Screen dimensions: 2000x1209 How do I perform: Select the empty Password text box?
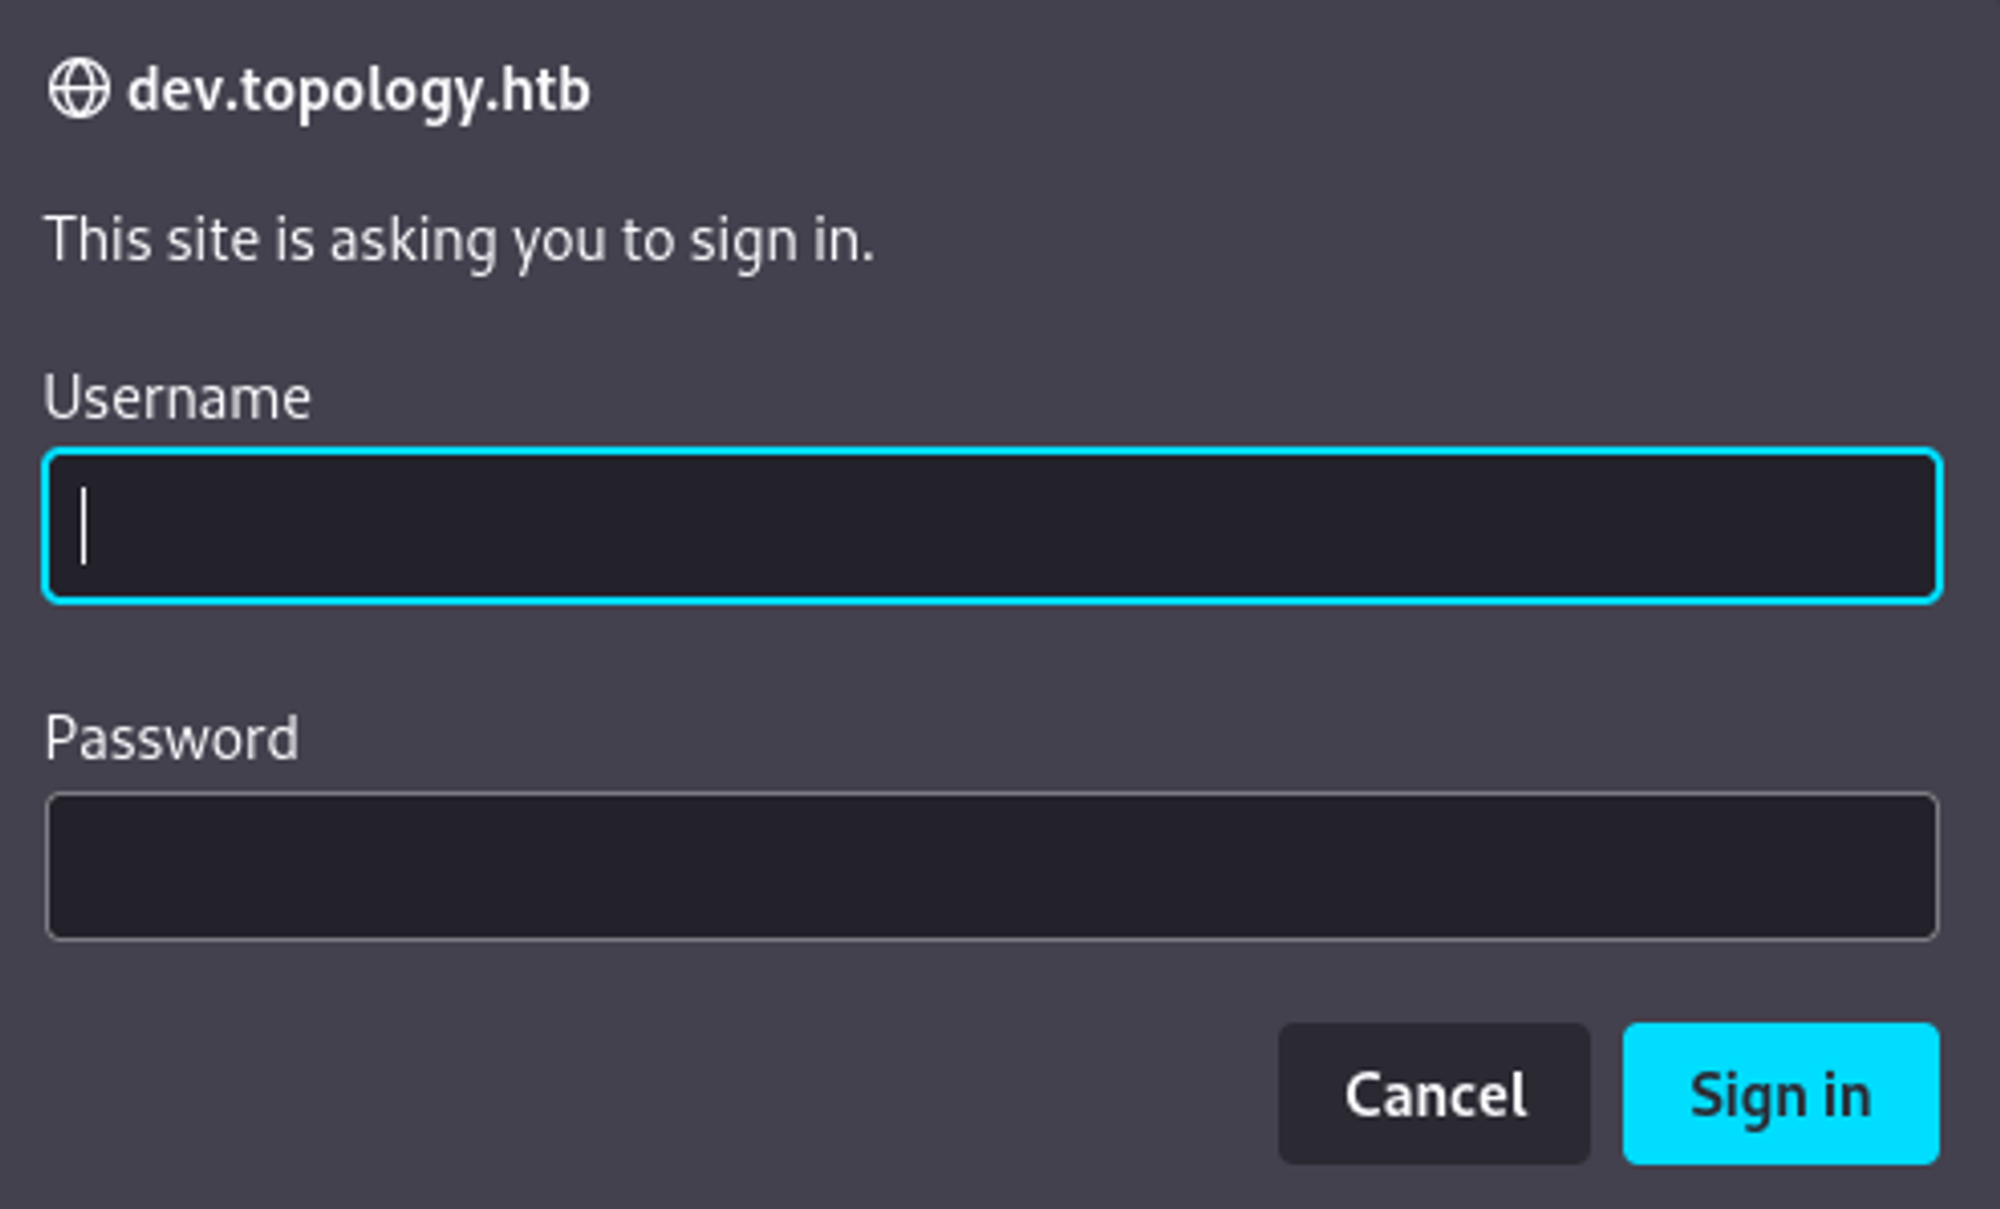pyautogui.click(x=991, y=866)
